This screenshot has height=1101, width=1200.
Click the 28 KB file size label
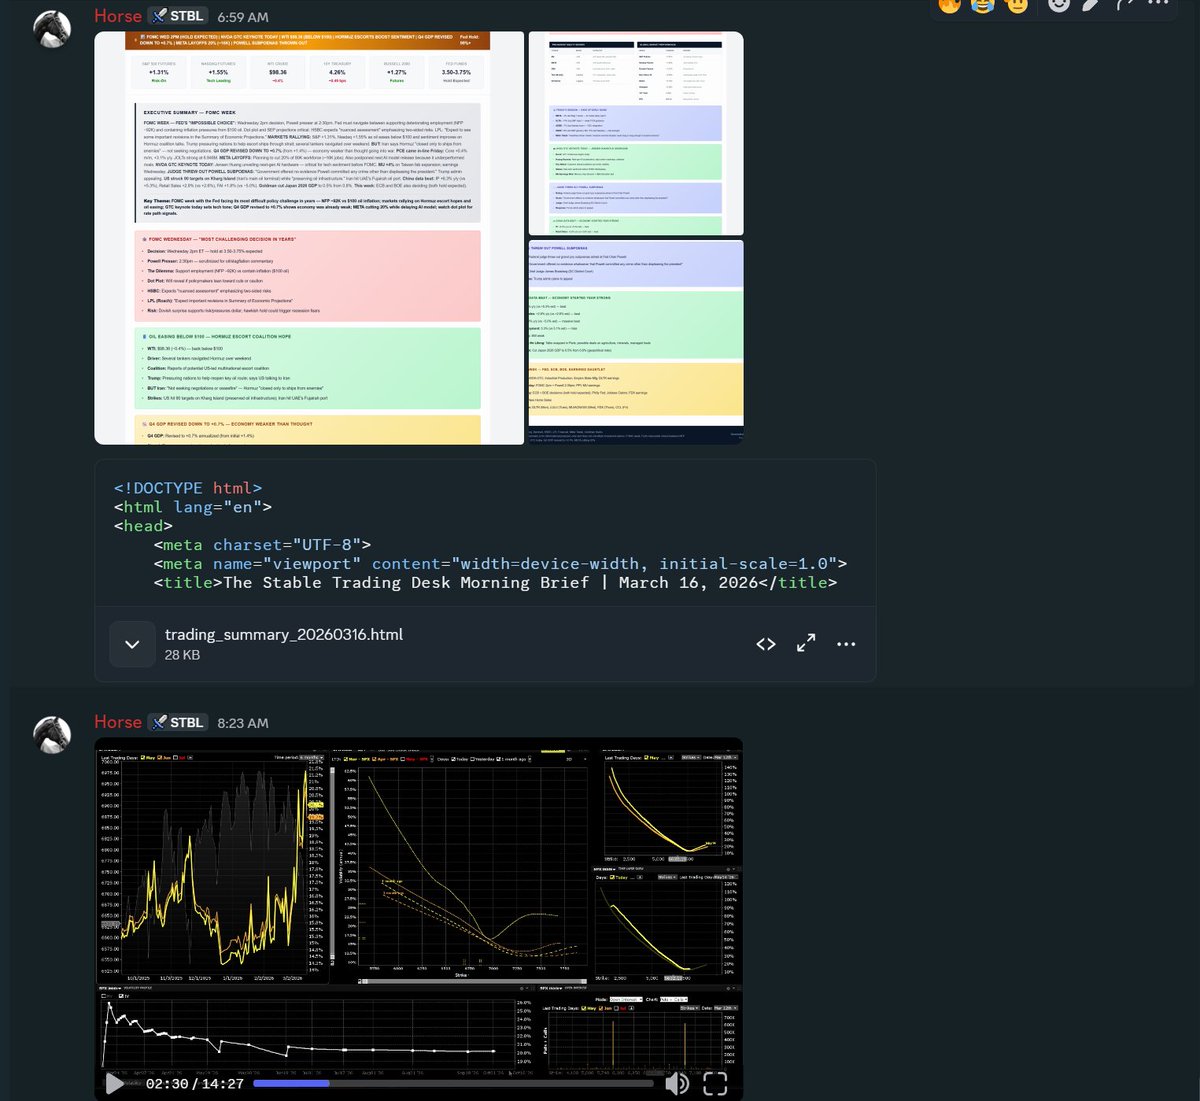(182, 655)
